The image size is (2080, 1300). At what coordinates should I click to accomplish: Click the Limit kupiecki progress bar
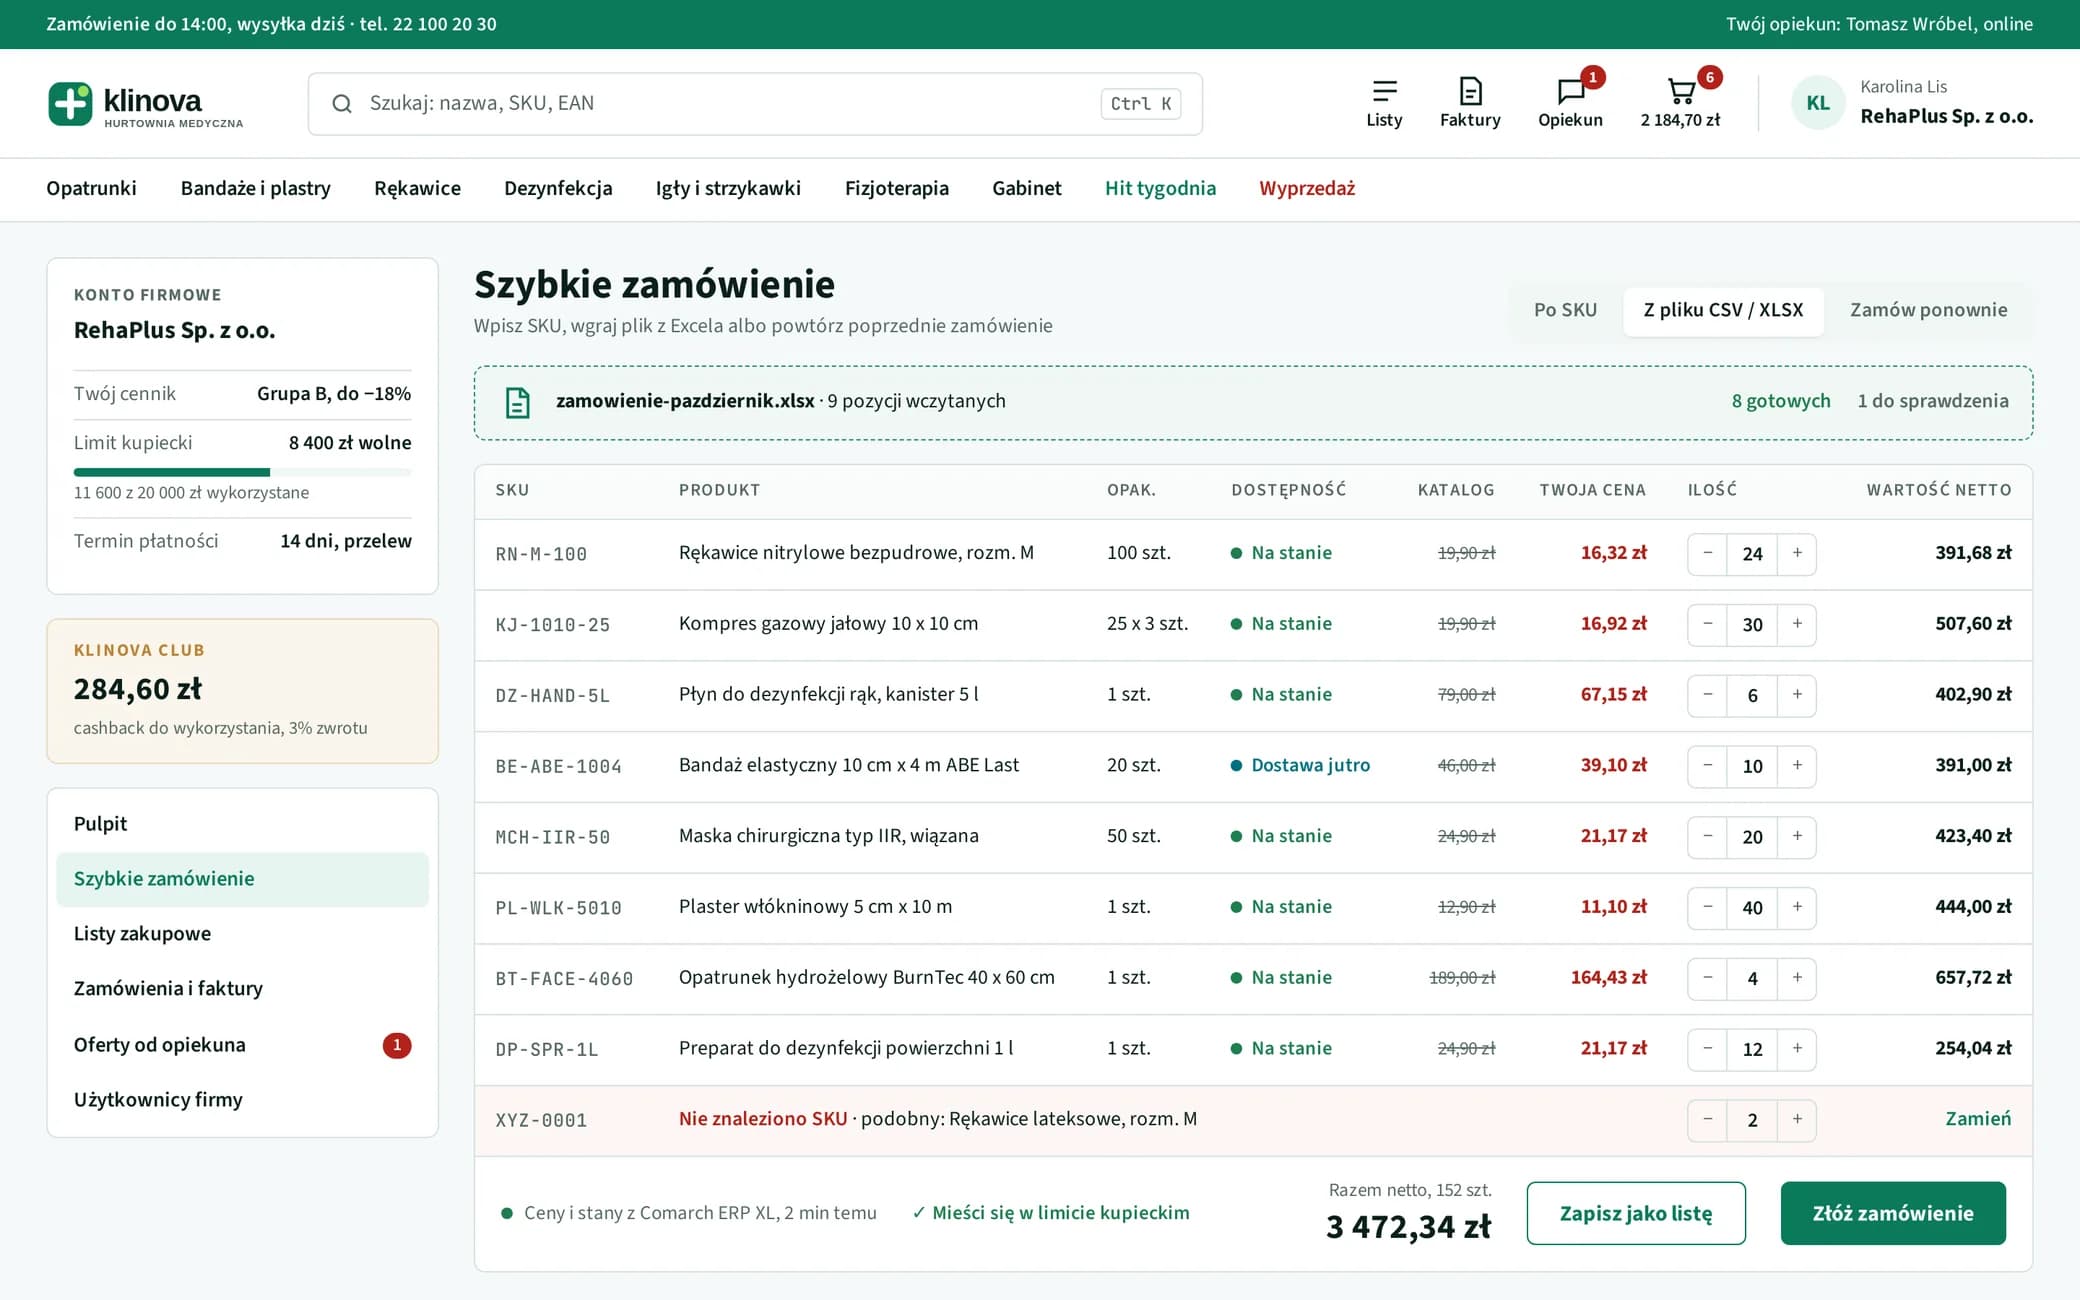click(242, 472)
